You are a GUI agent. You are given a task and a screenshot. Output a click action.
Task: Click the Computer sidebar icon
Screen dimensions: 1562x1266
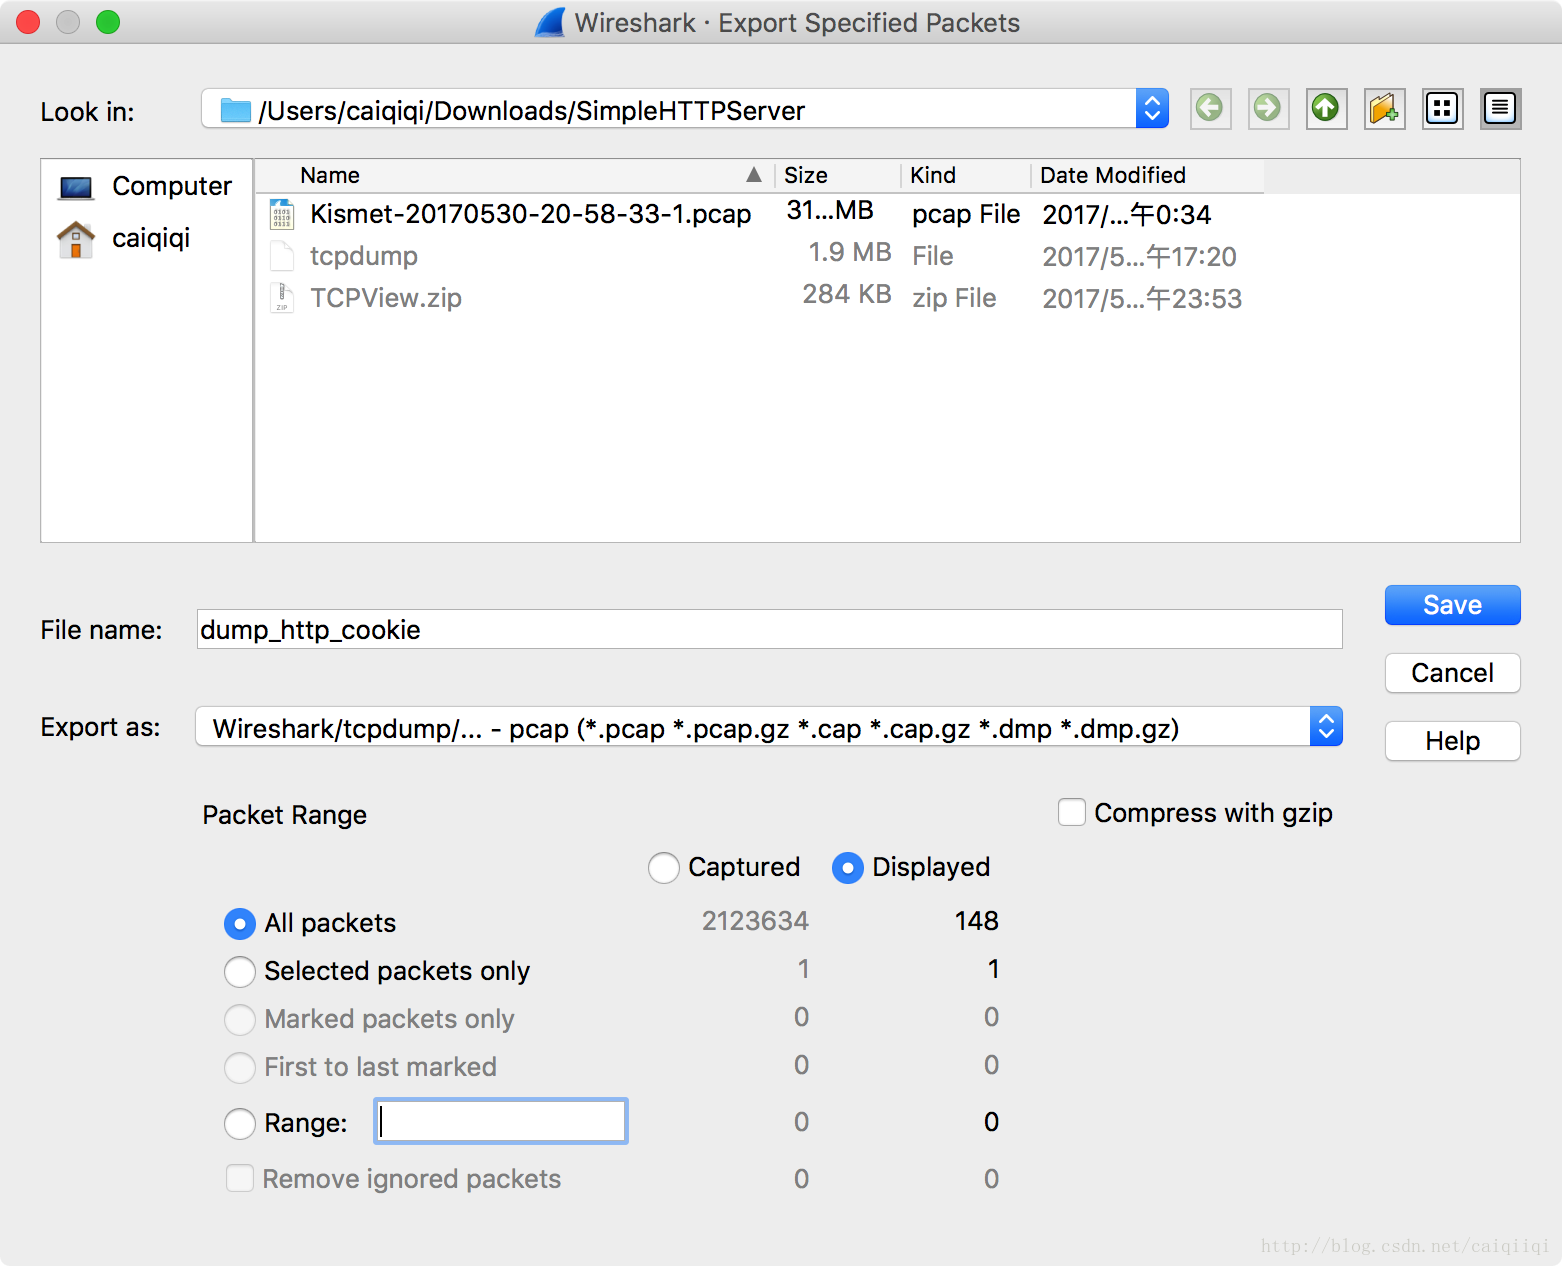pos(76,187)
